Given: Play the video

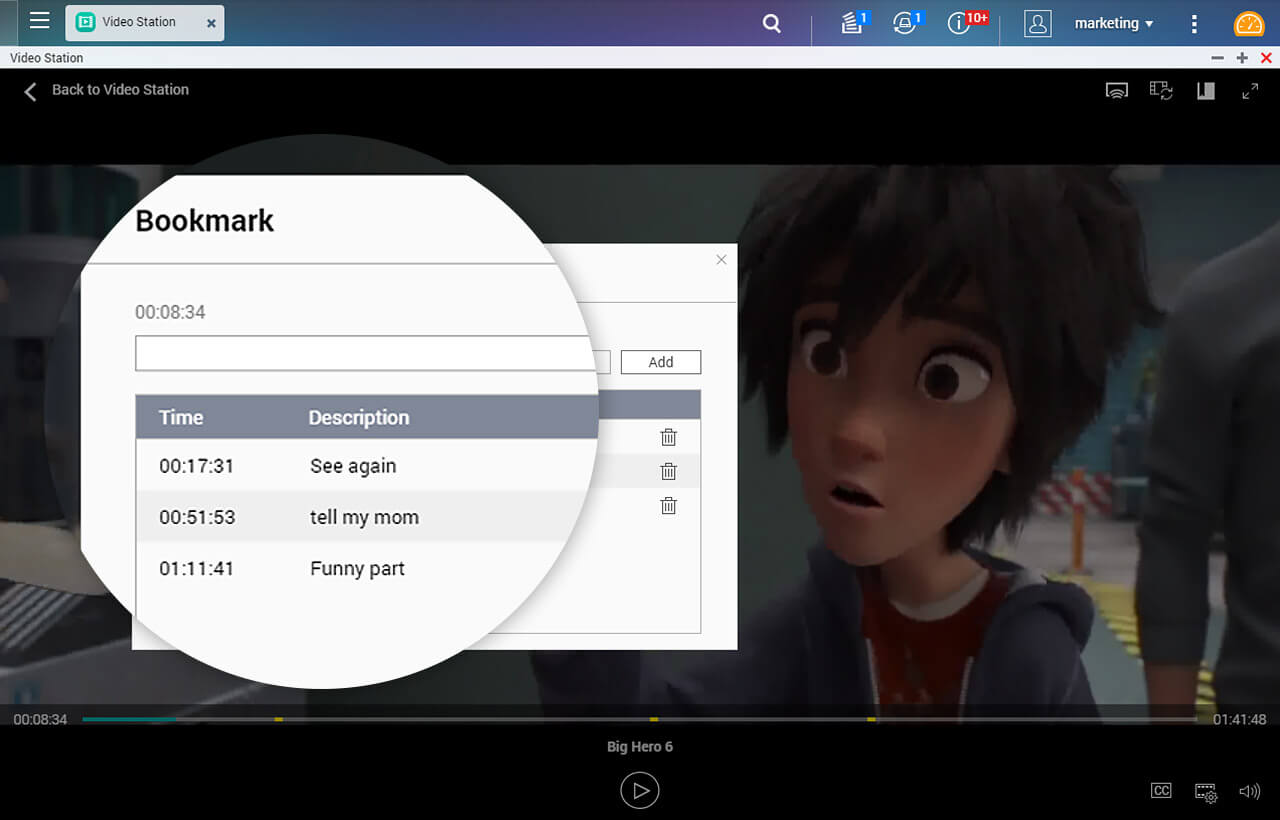Looking at the screenshot, I should point(640,791).
